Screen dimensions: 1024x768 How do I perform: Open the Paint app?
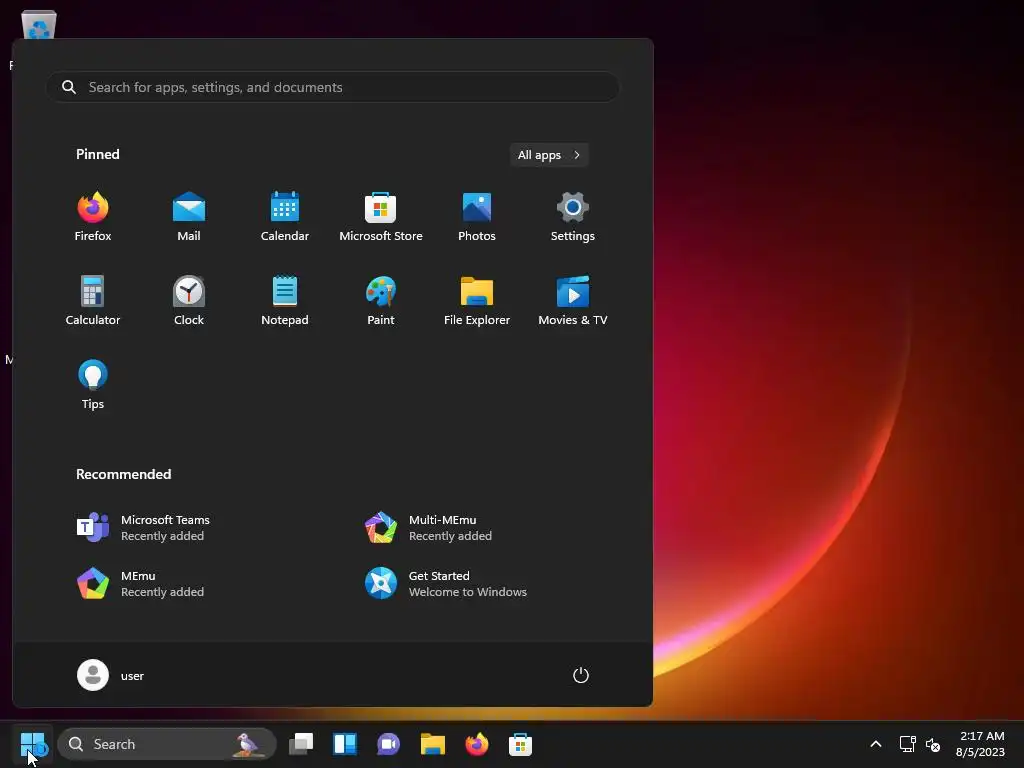381,301
